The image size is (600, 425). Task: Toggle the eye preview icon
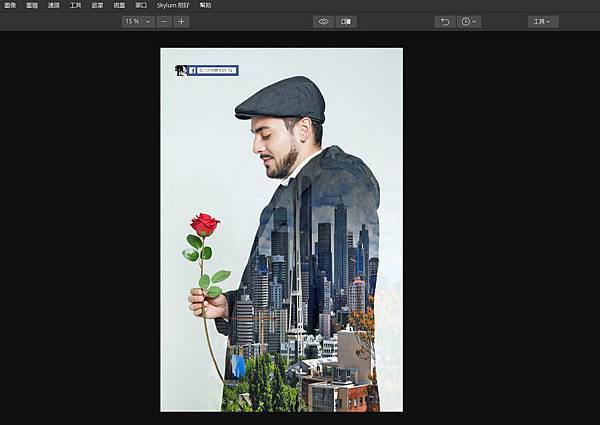pyautogui.click(x=323, y=21)
